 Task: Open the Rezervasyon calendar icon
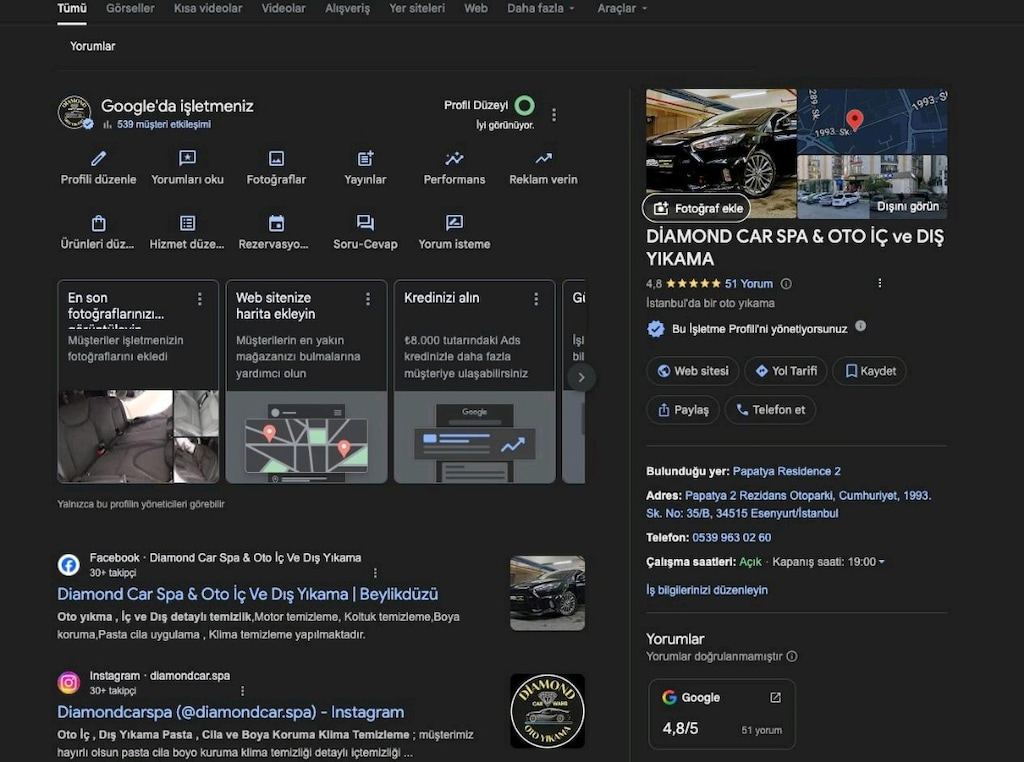click(276, 223)
